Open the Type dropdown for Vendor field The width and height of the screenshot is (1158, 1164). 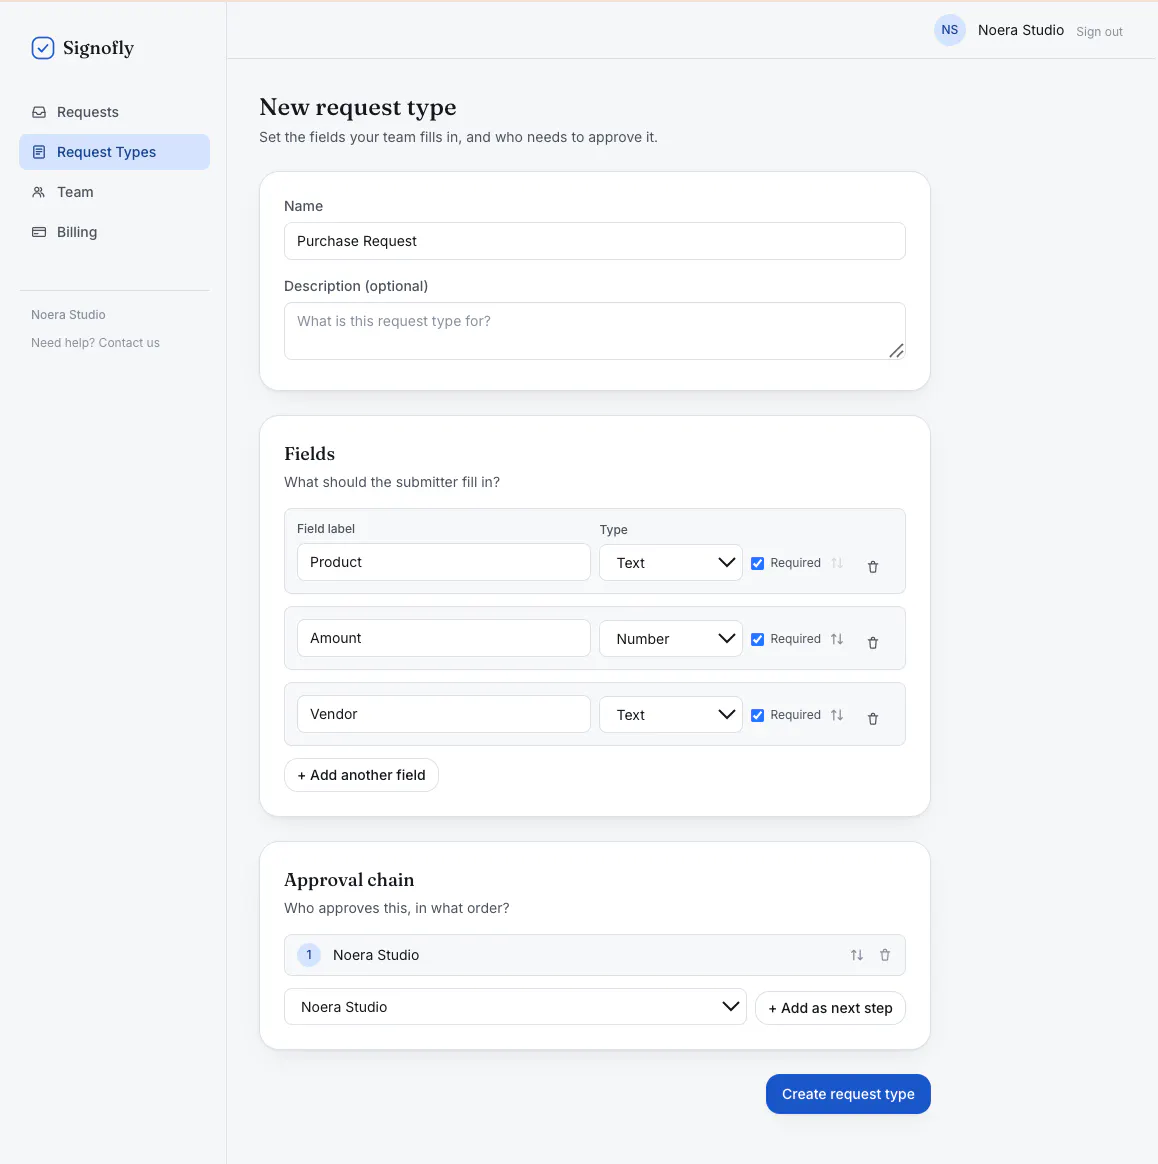[x=671, y=714]
